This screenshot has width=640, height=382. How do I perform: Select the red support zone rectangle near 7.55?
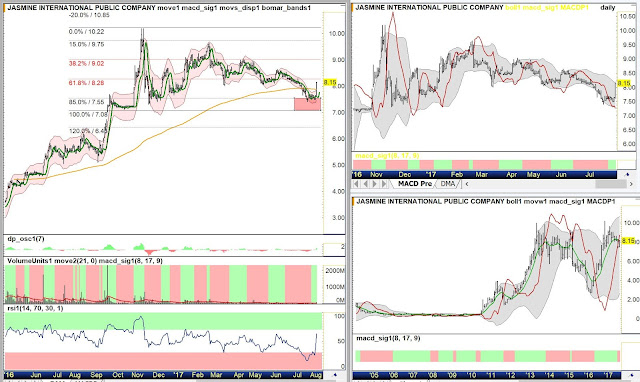307,104
